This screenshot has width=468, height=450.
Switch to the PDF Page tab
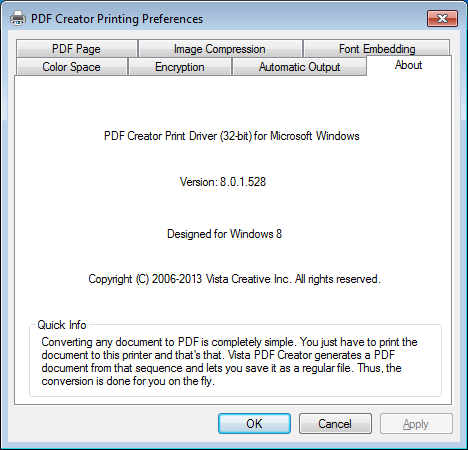tap(76, 49)
